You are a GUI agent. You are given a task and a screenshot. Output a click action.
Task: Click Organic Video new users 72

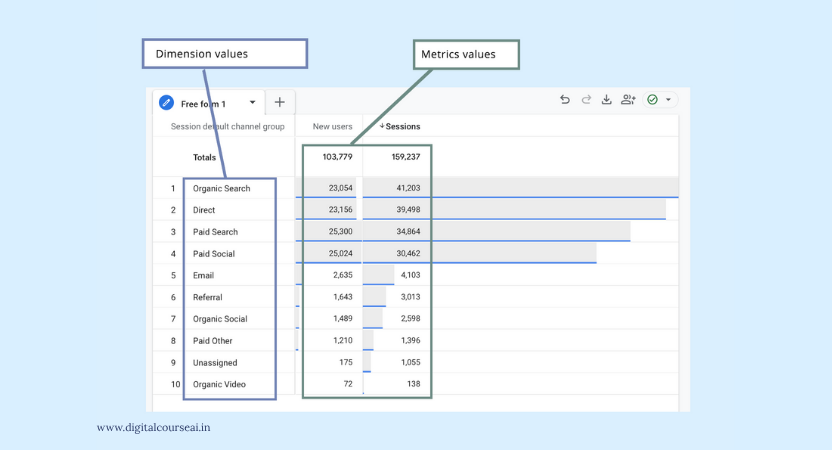348,384
